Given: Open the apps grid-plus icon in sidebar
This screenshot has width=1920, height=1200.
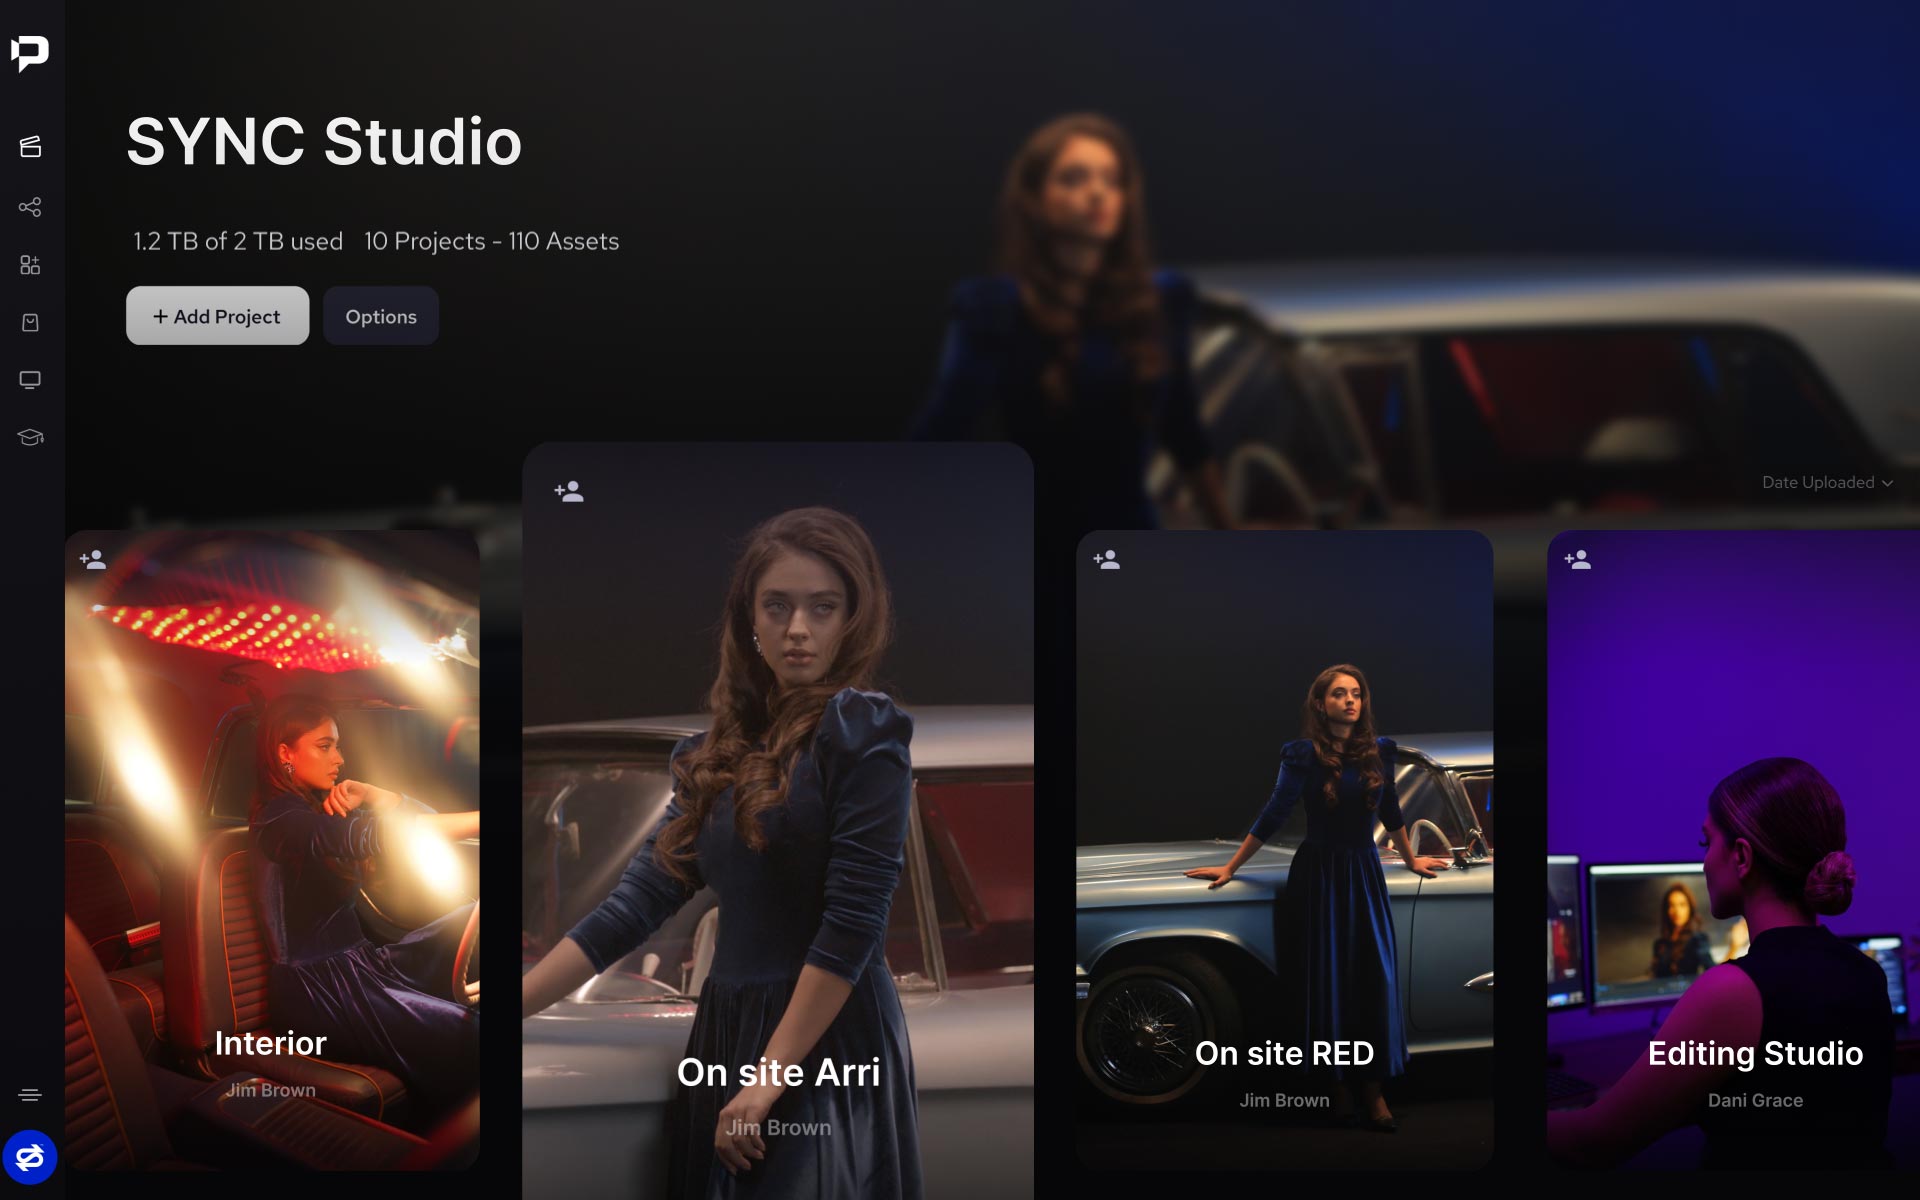Looking at the screenshot, I should tap(30, 265).
